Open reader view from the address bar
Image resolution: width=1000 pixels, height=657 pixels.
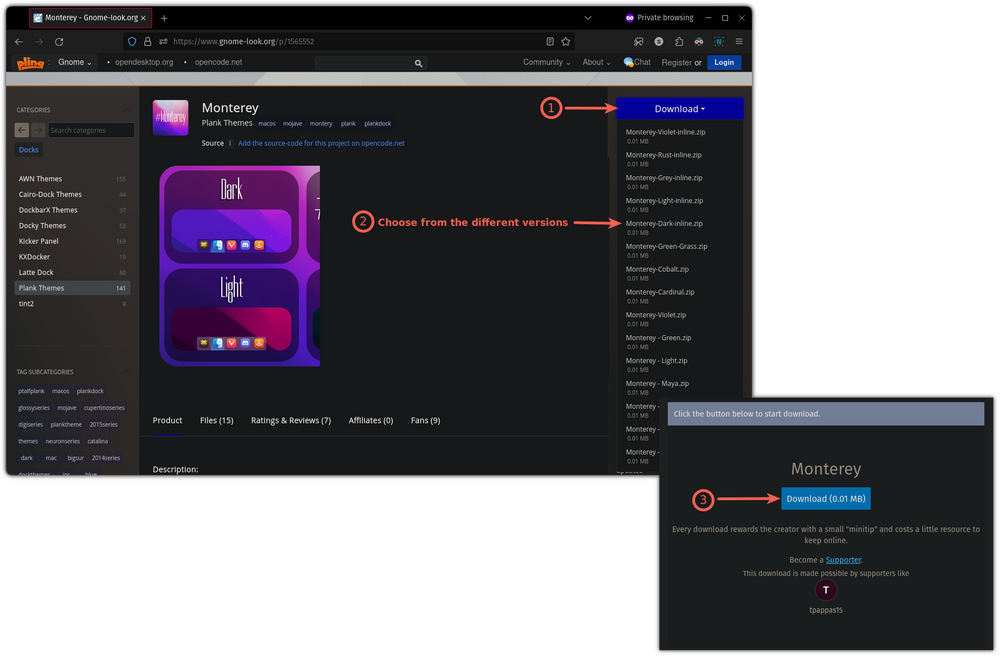click(x=549, y=42)
